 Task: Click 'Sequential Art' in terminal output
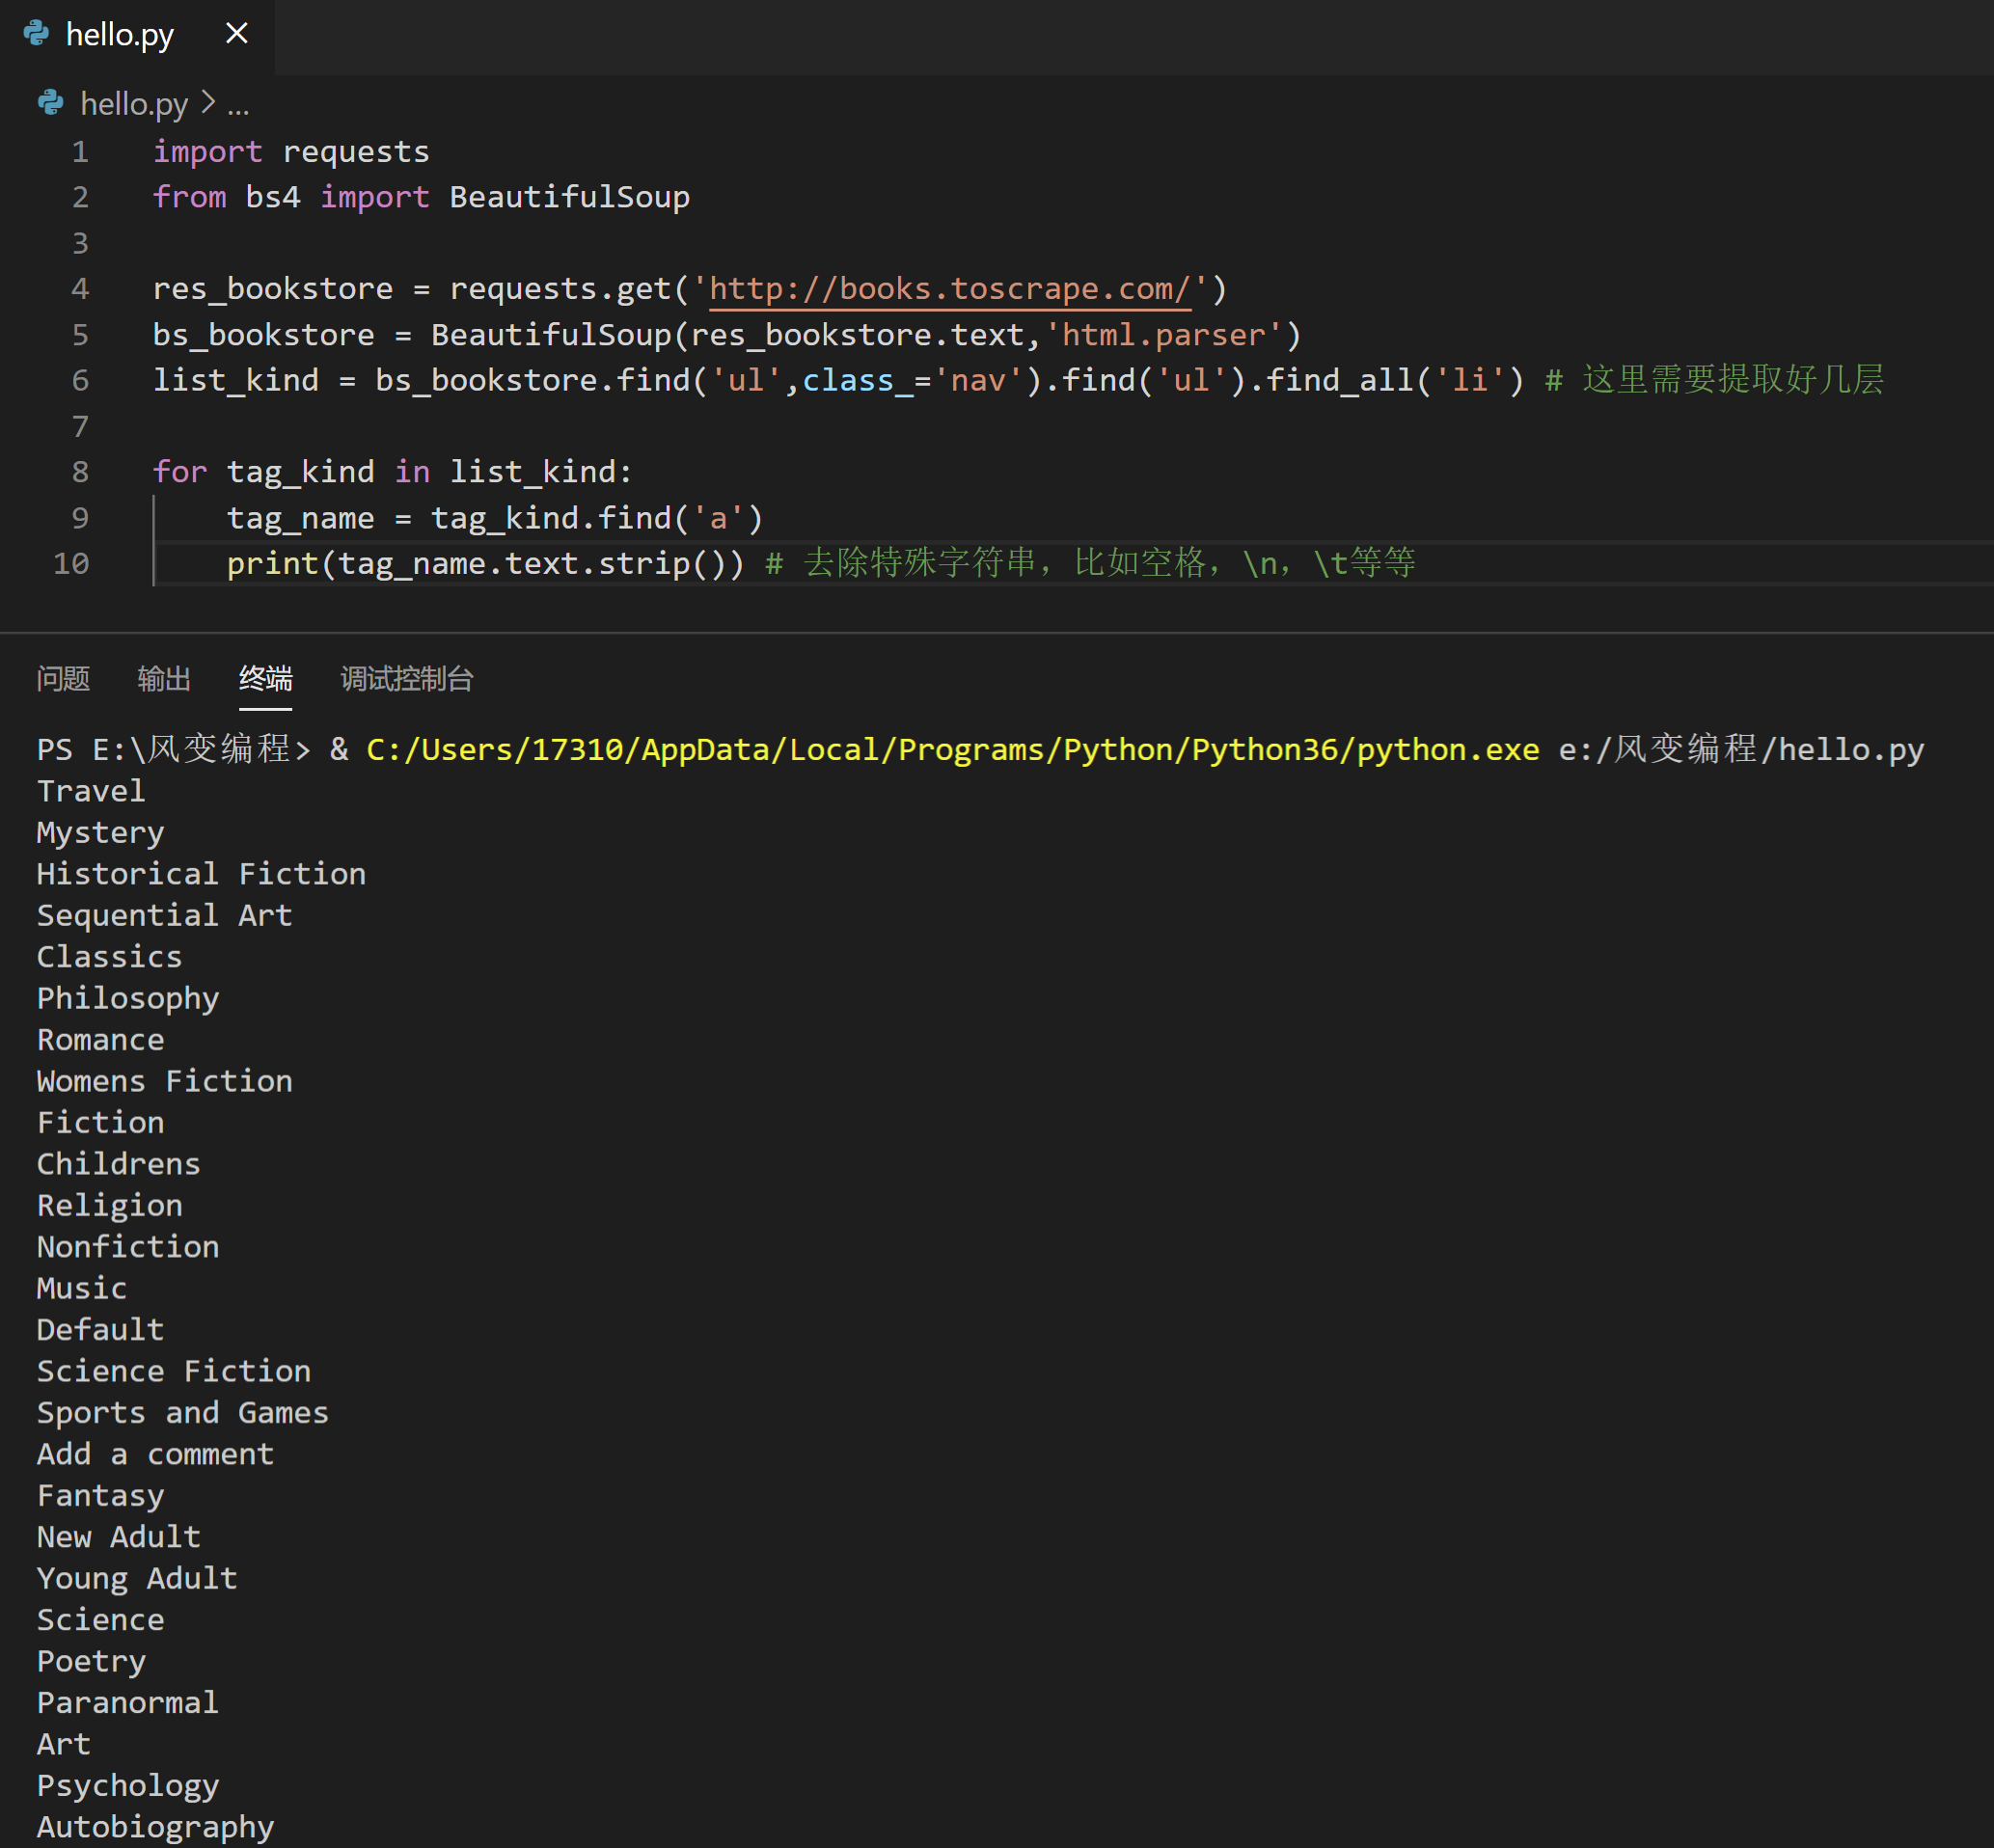(164, 916)
